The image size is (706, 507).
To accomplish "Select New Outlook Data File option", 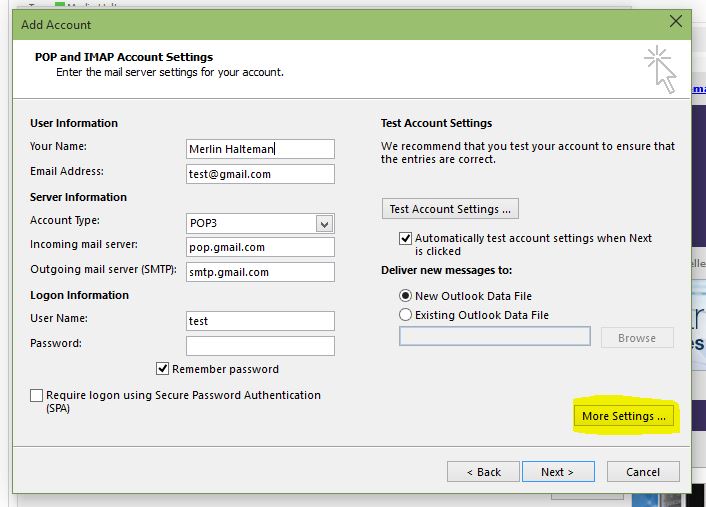I will click(x=405, y=296).
